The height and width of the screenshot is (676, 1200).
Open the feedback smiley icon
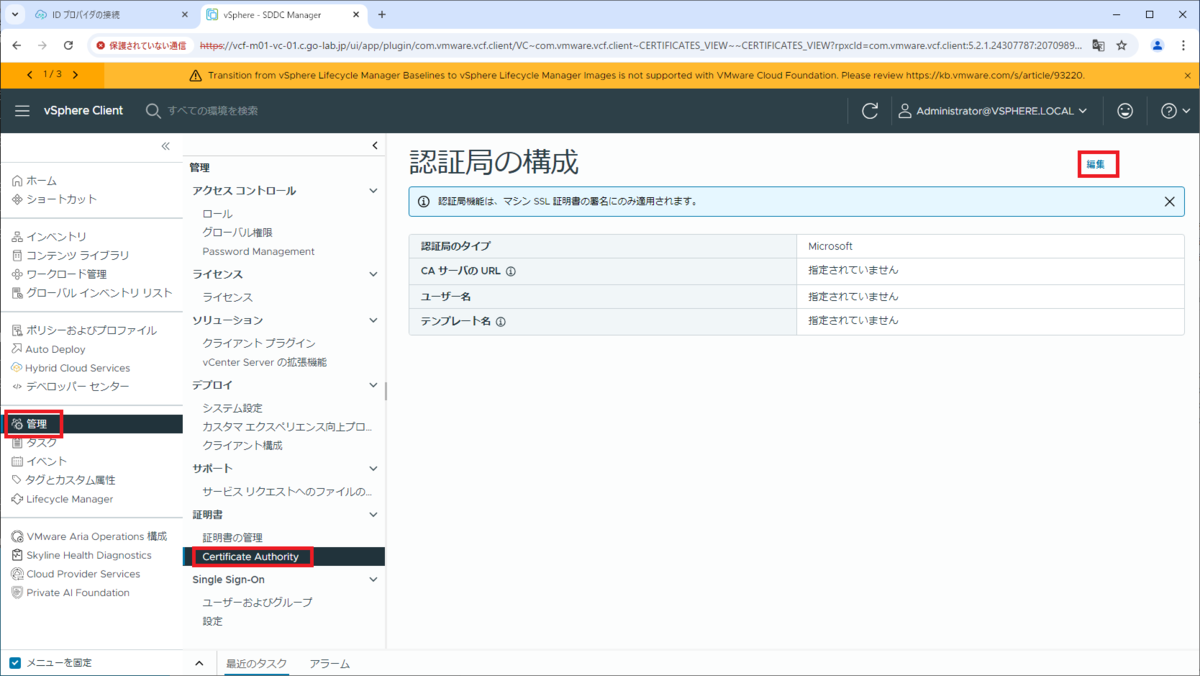[x=1125, y=111]
